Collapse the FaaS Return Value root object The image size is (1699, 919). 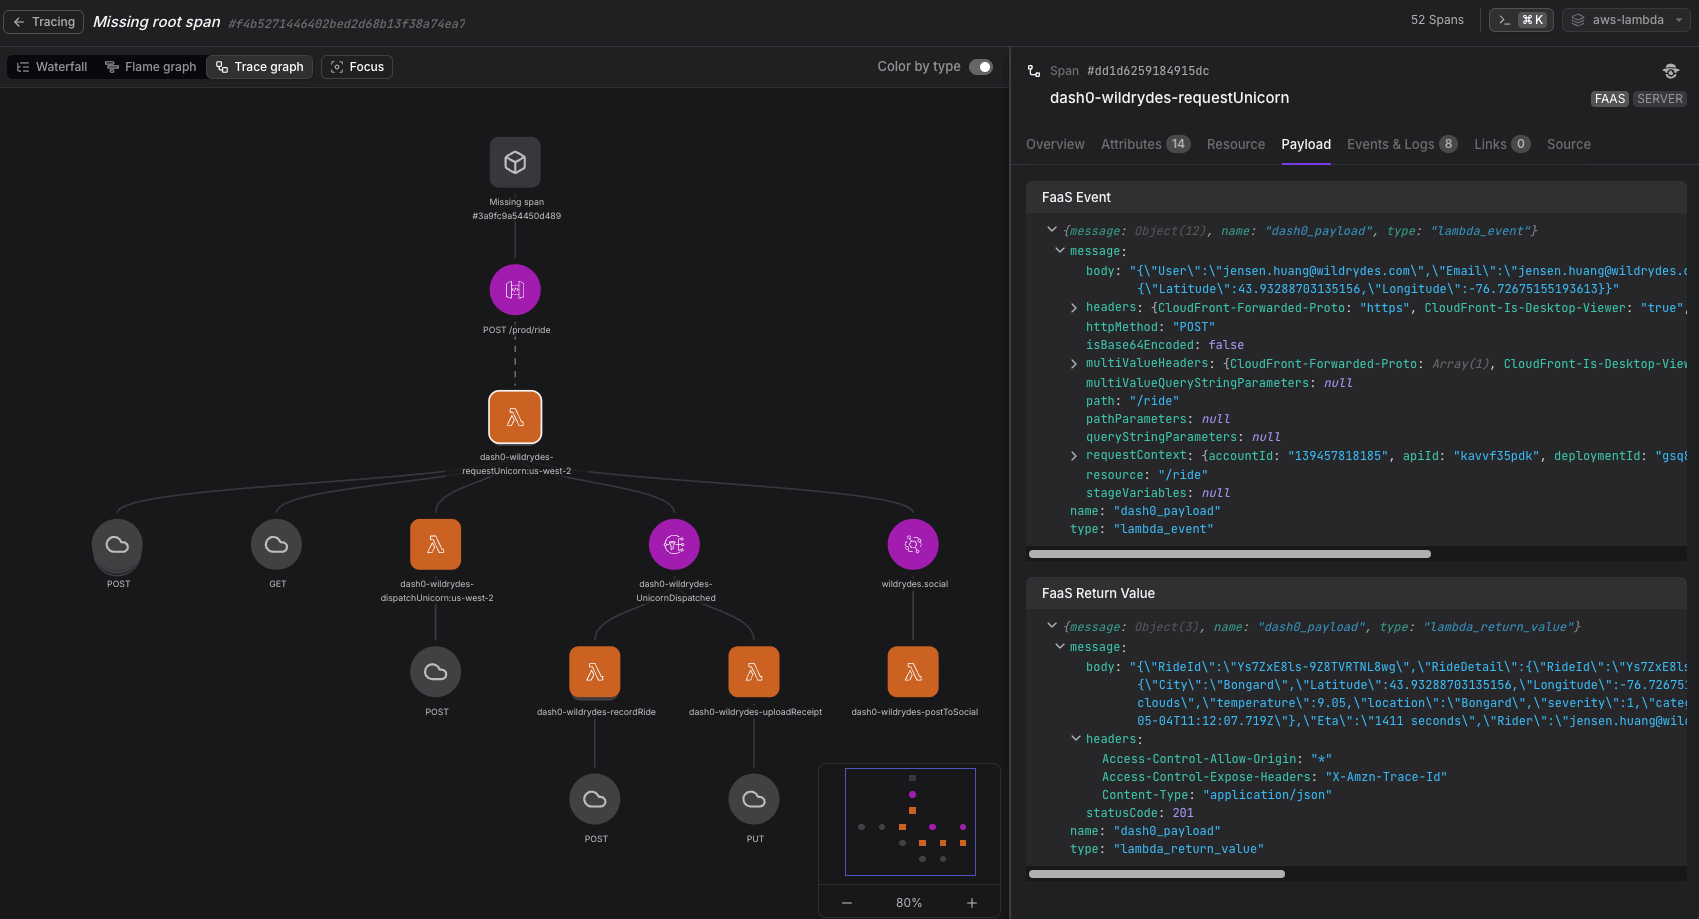(x=1052, y=626)
